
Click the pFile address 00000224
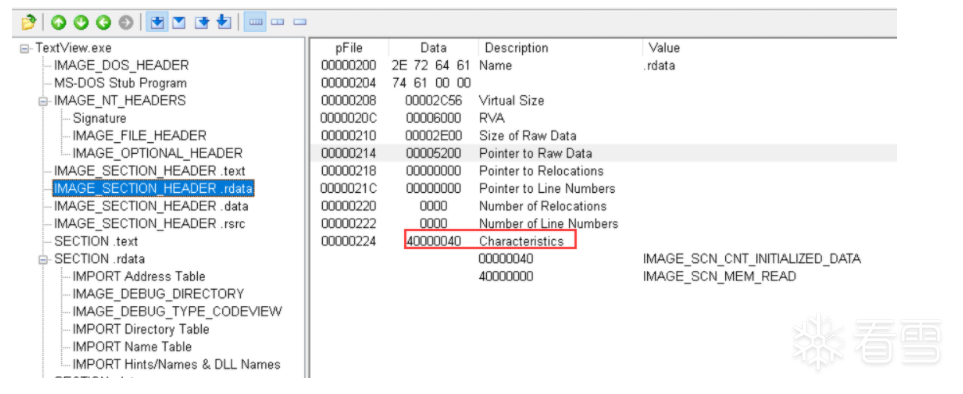348,241
